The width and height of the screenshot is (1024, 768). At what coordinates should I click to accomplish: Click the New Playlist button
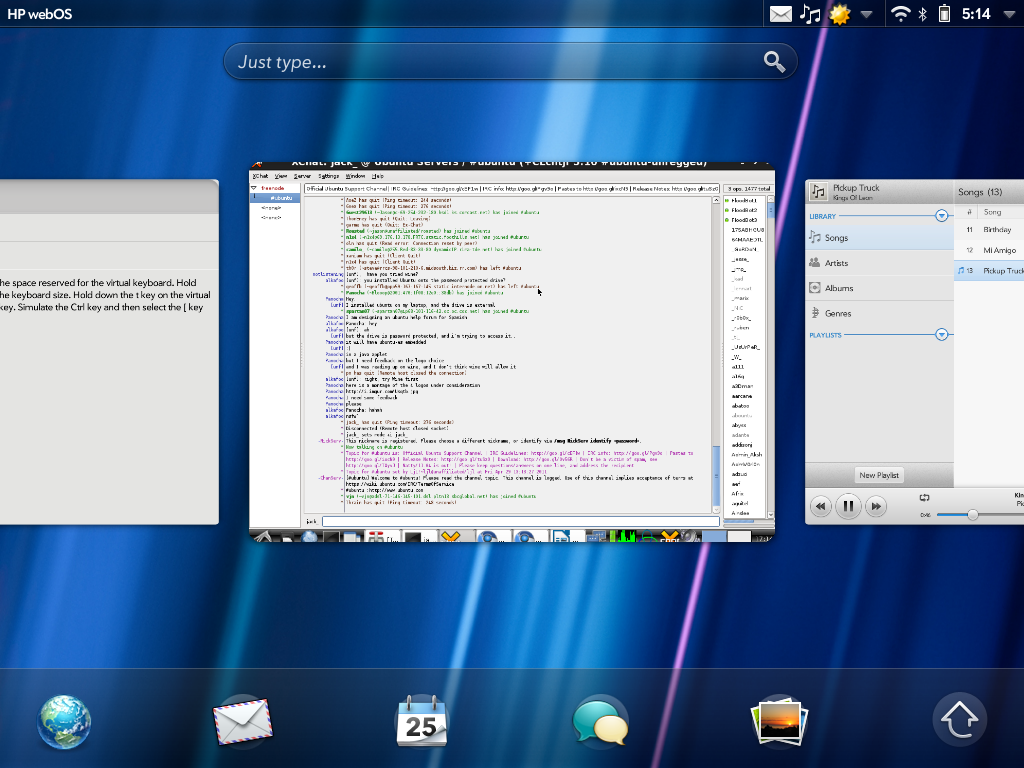tap(879, 475)
